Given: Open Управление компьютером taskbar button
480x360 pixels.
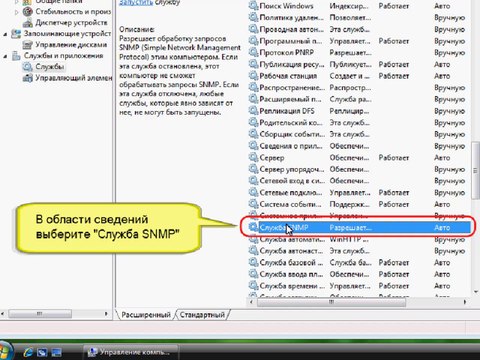Looking at the screenshot, I should (x=130, y=352).
